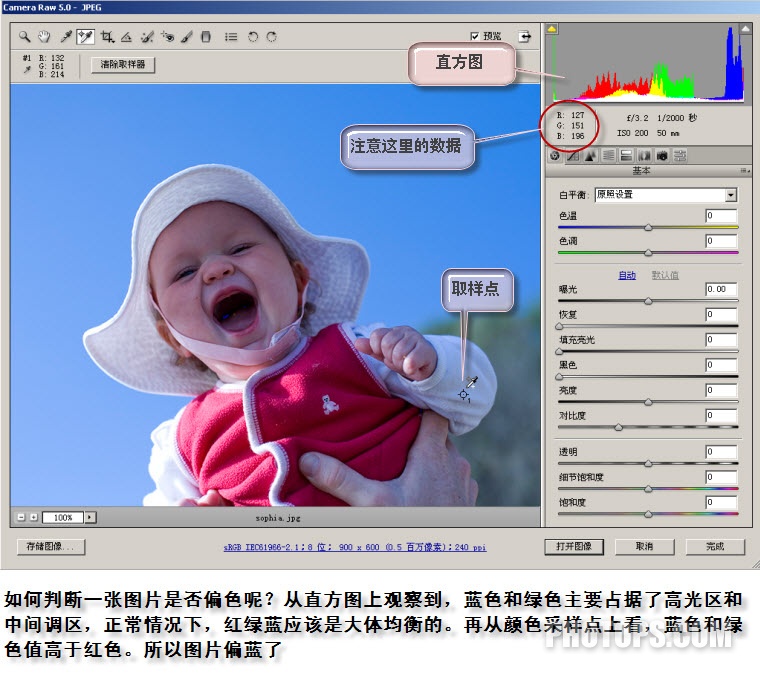This screenshot has width=760, height=679.
Task: Open the workflow options sRGB link
Action: (355, 547)
